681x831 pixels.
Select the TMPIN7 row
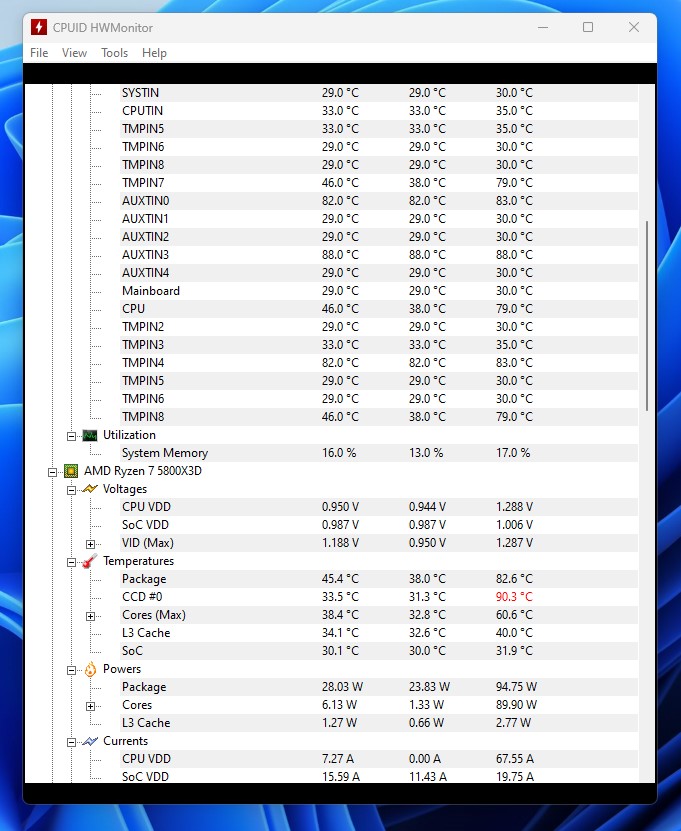pyautogui.click(x=379, y=183)
